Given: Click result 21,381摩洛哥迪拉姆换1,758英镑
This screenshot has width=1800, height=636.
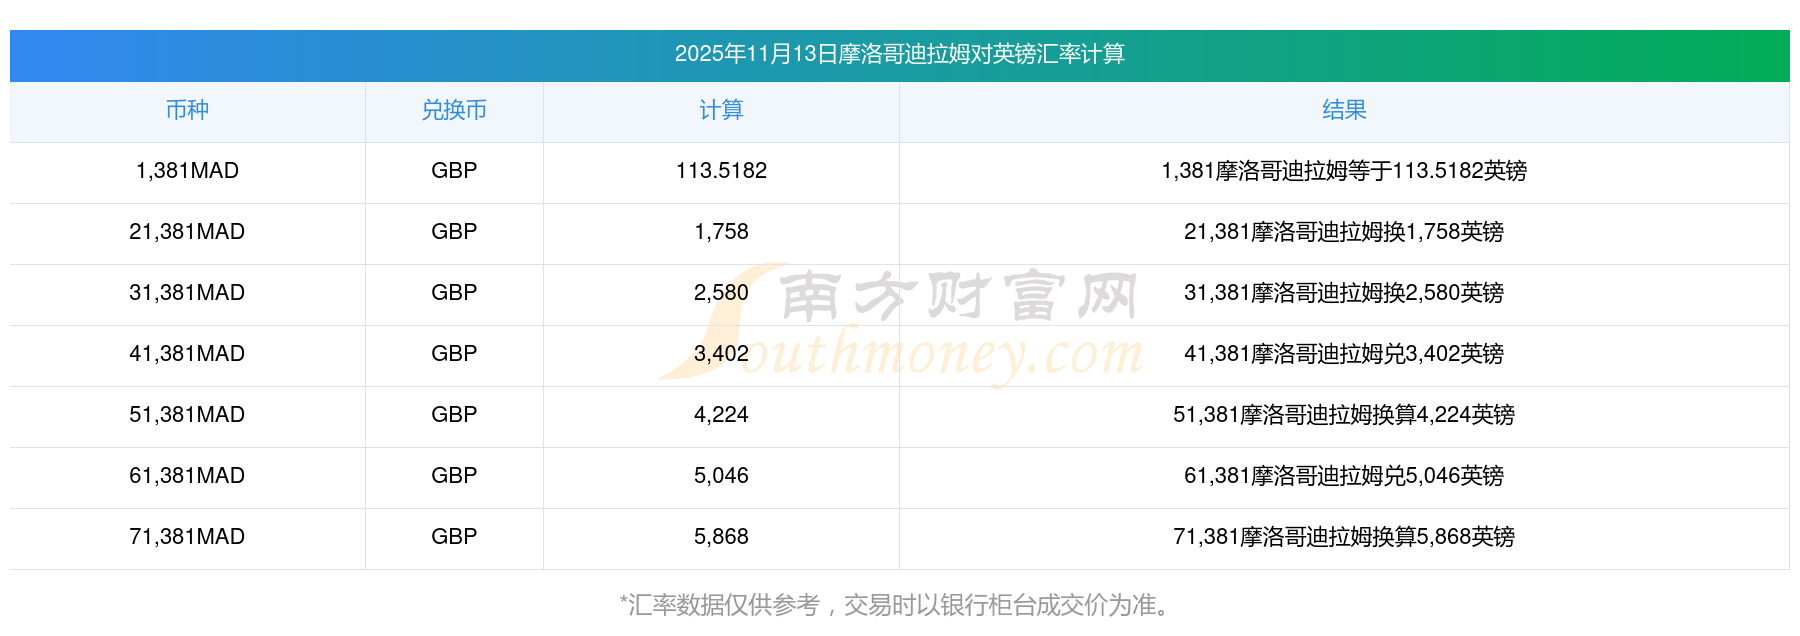Looking at the screenshot, I should point(1344,232).
